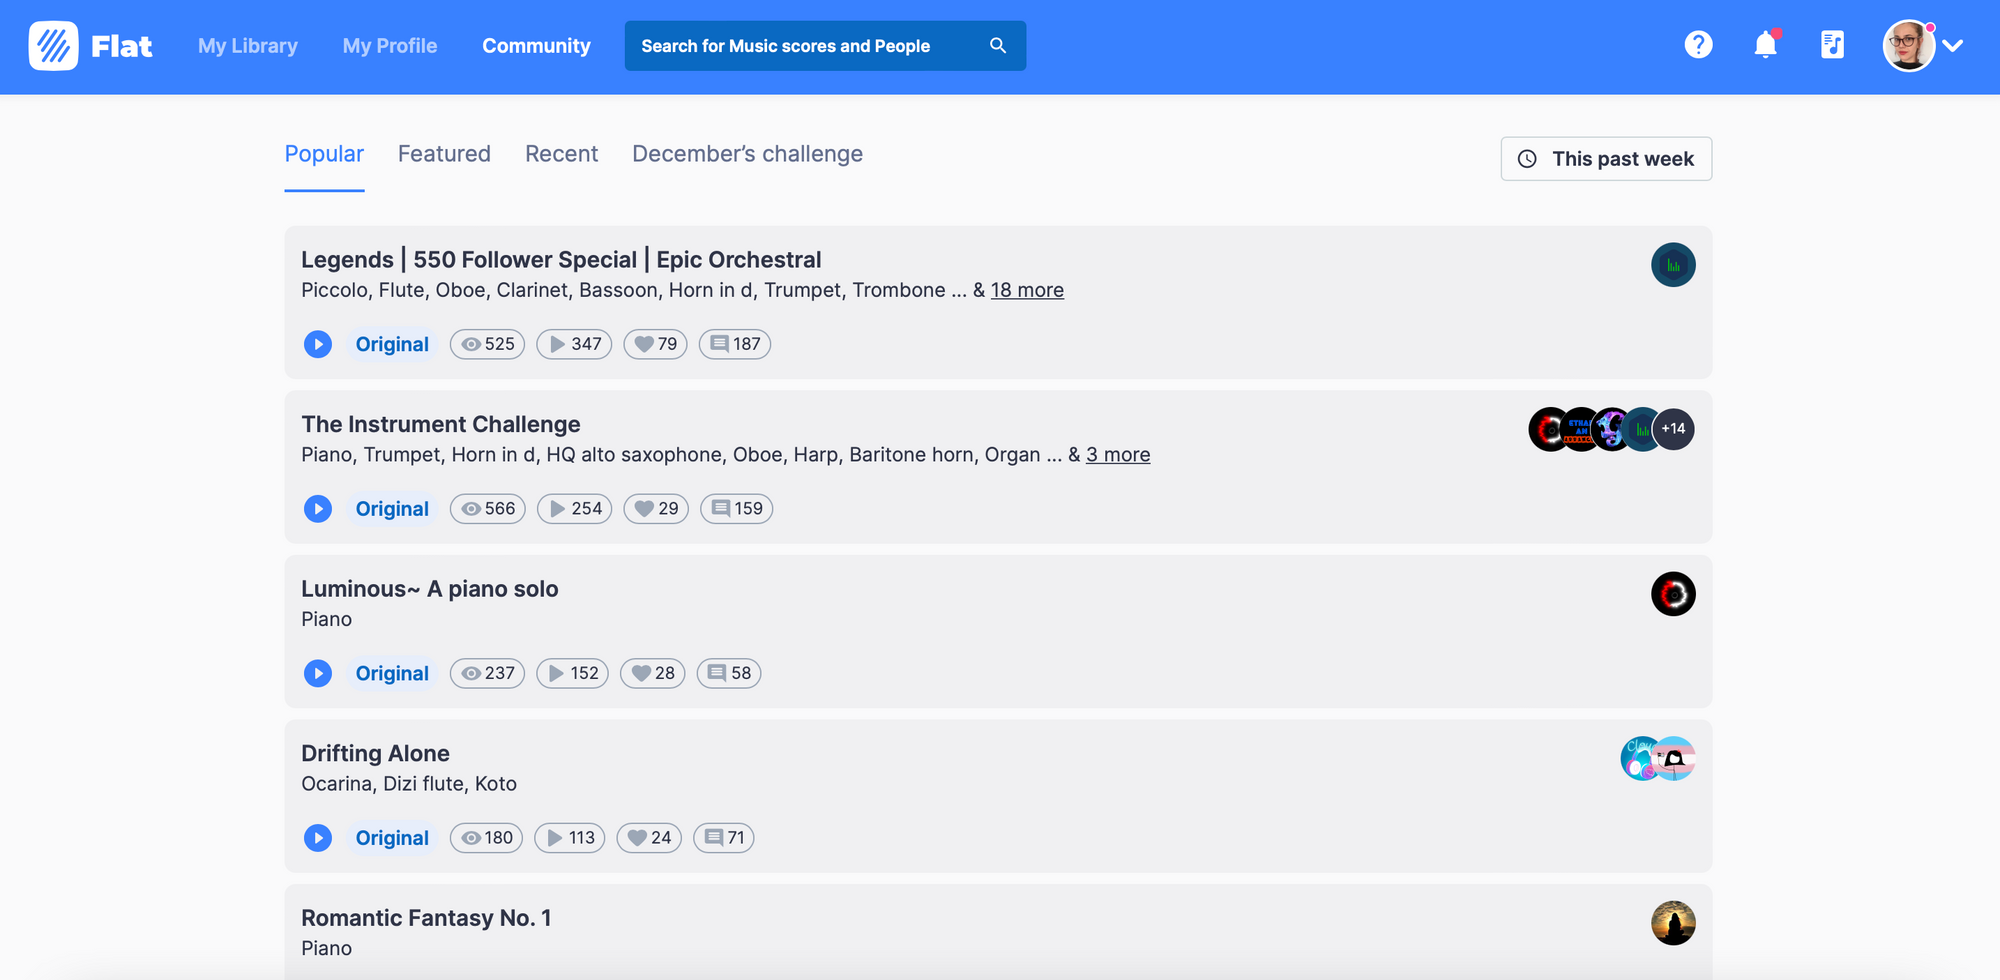Switch to the Recent tab

coord(561,154)
